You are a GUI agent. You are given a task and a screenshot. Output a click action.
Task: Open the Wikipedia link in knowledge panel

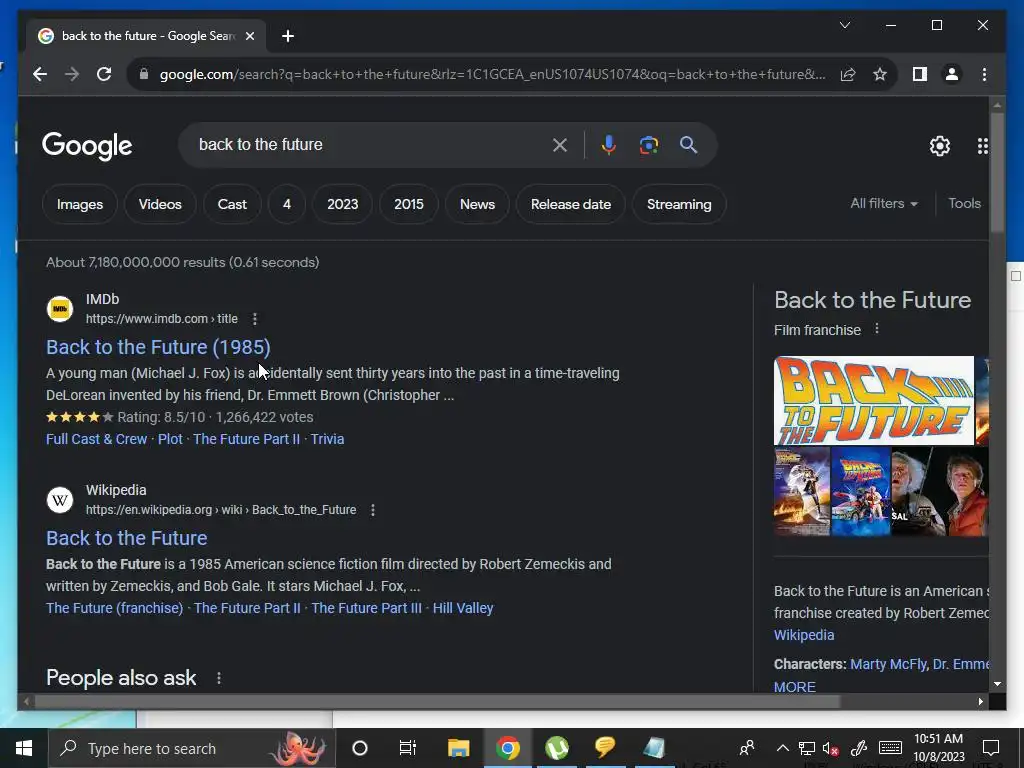804,635
